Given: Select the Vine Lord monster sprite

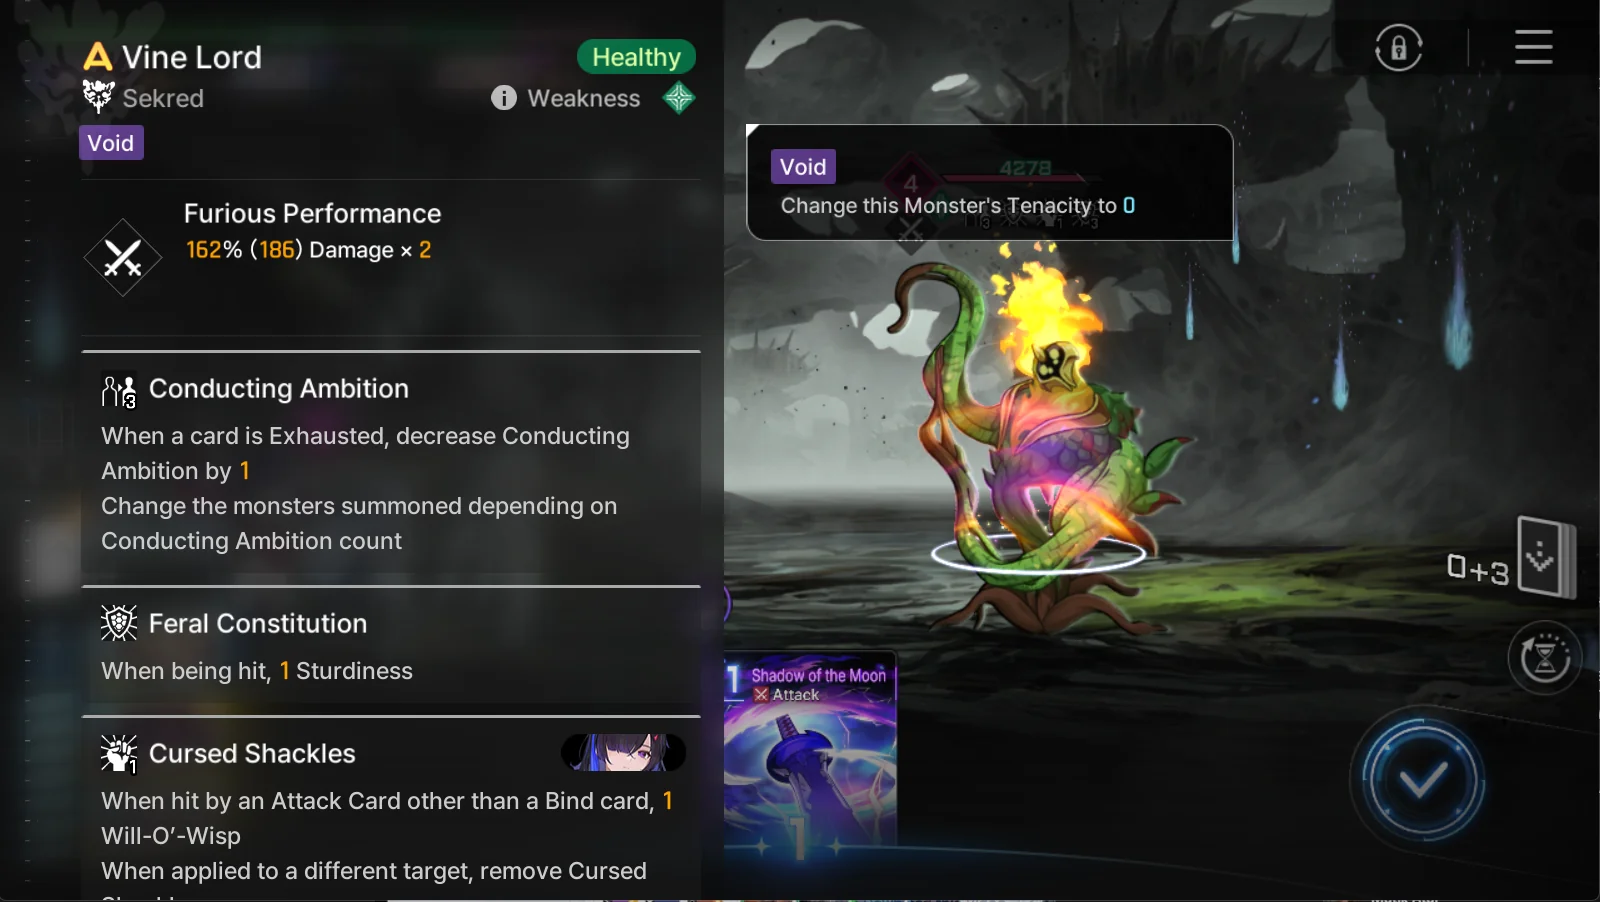Looking at the screenshot, I should click(x=1040, y=430).
